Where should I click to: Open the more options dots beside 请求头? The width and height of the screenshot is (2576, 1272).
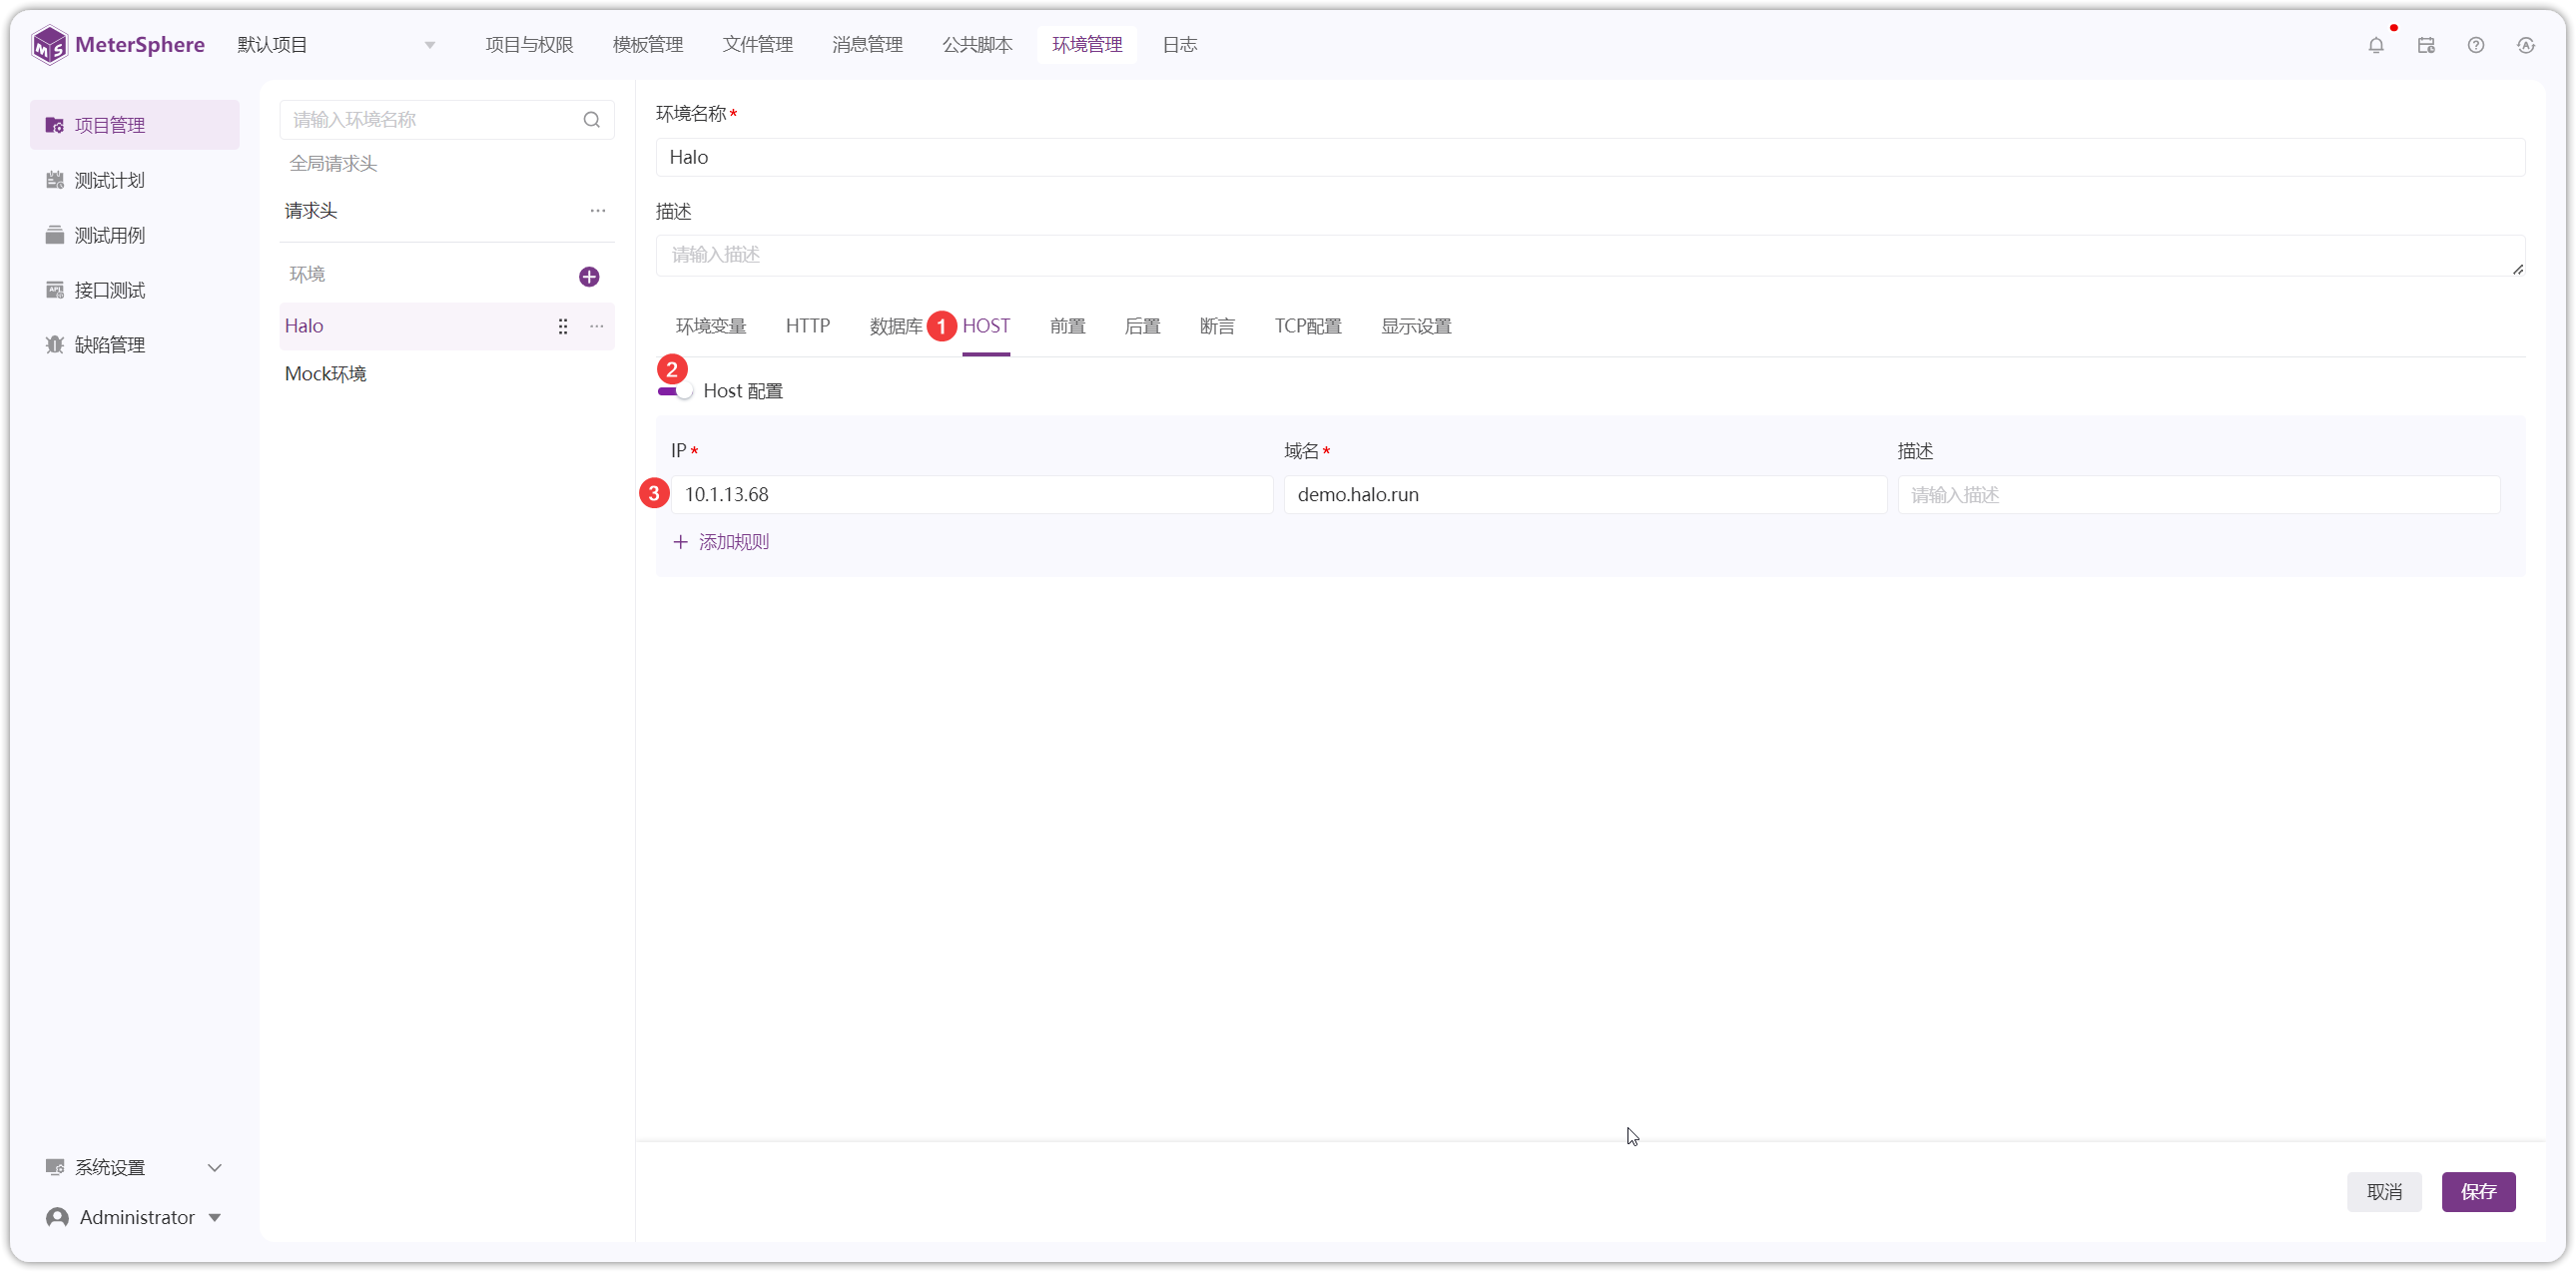tap(598, 211)
